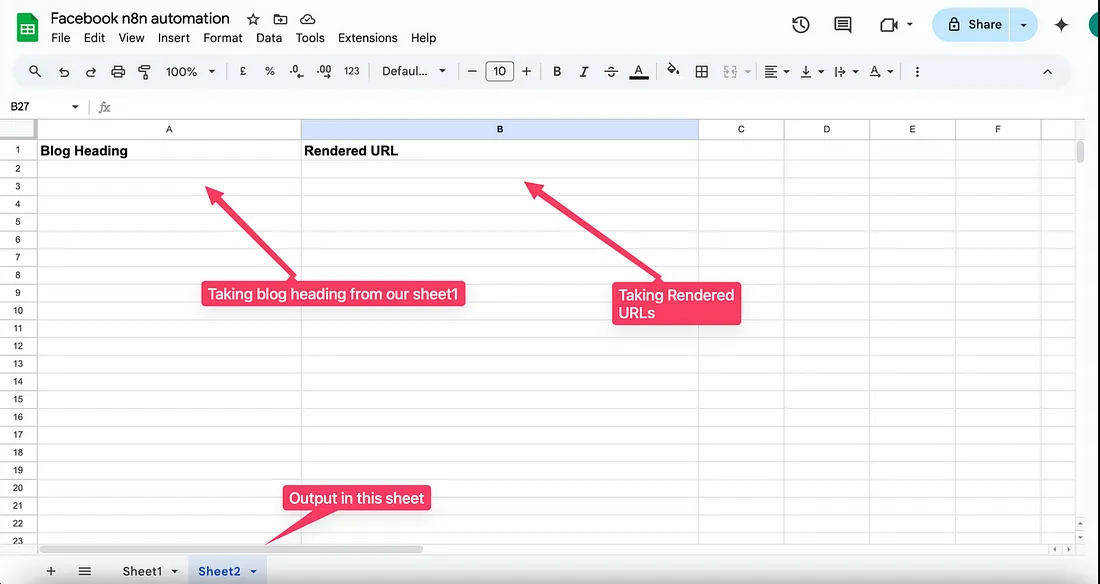Open the Extensions menu
Image resolution: width=1100 pixels, height=584 pixels.
368,38
